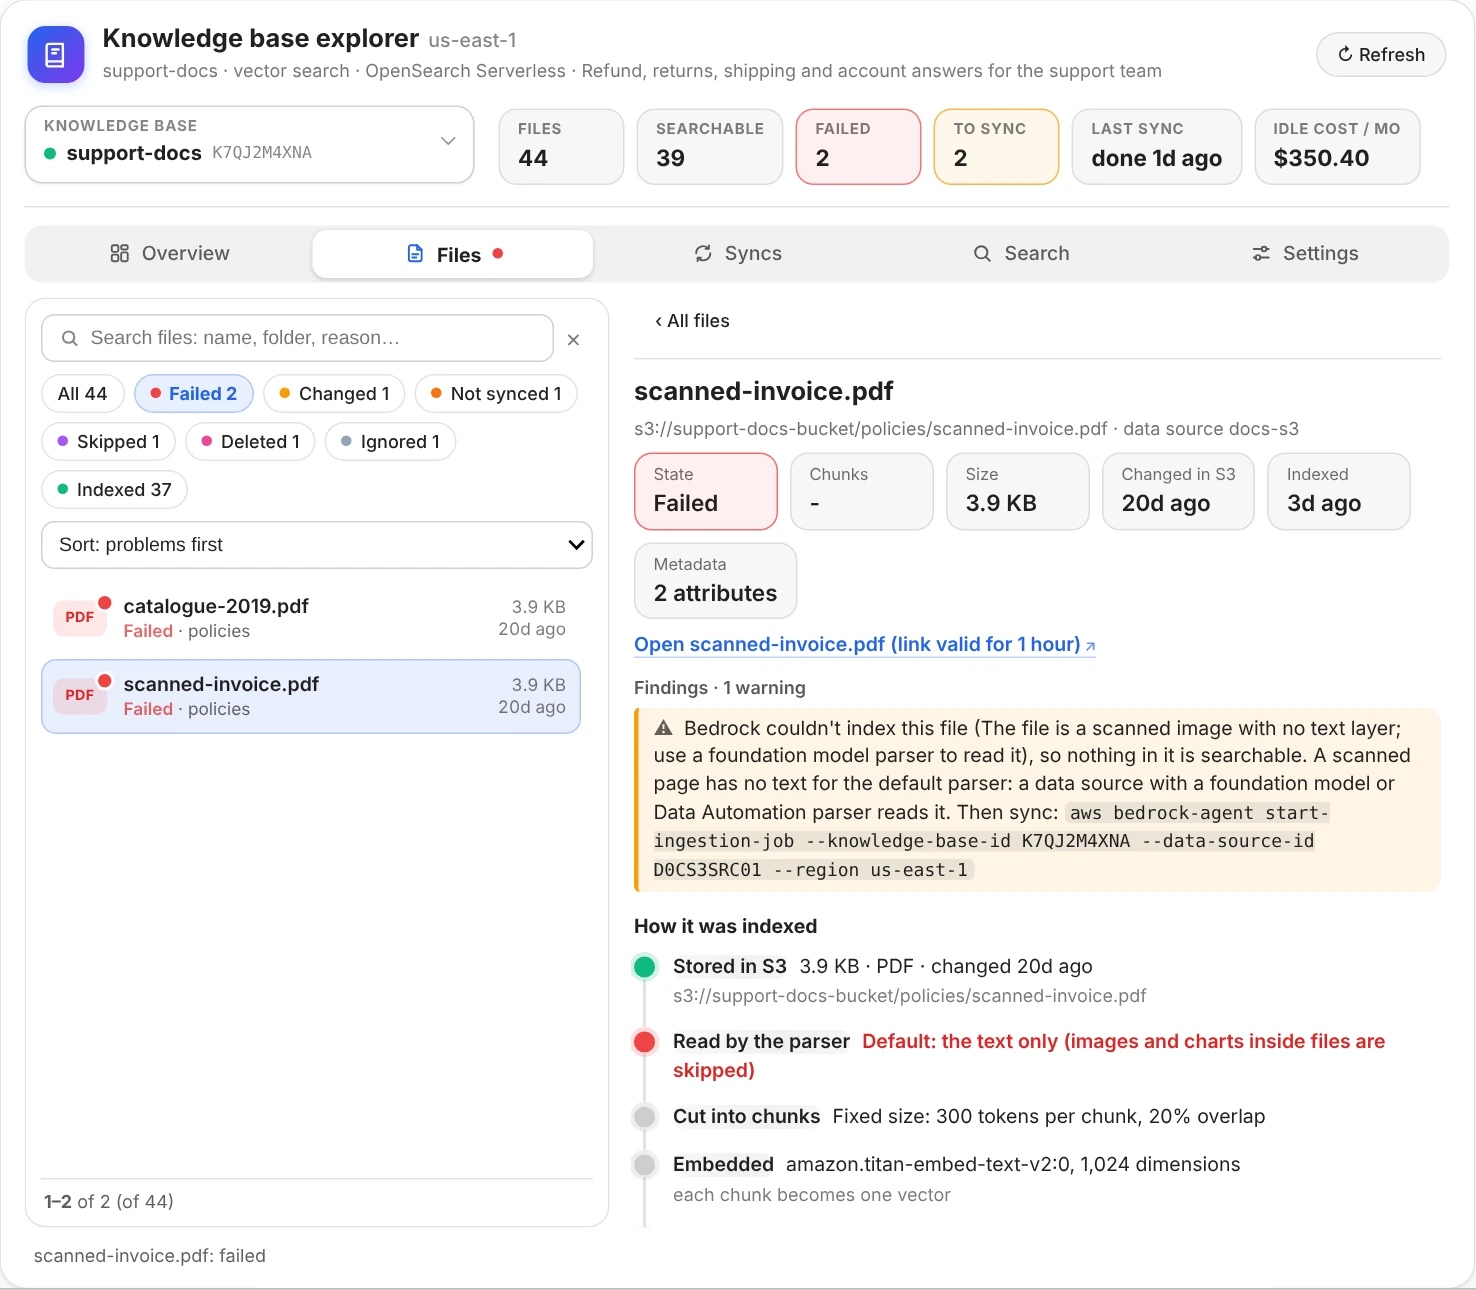Click the grey Embedded step marker
The width and height of the screenshot is (1476, 1290).
pyautogui.click(x=645, y=1165)
